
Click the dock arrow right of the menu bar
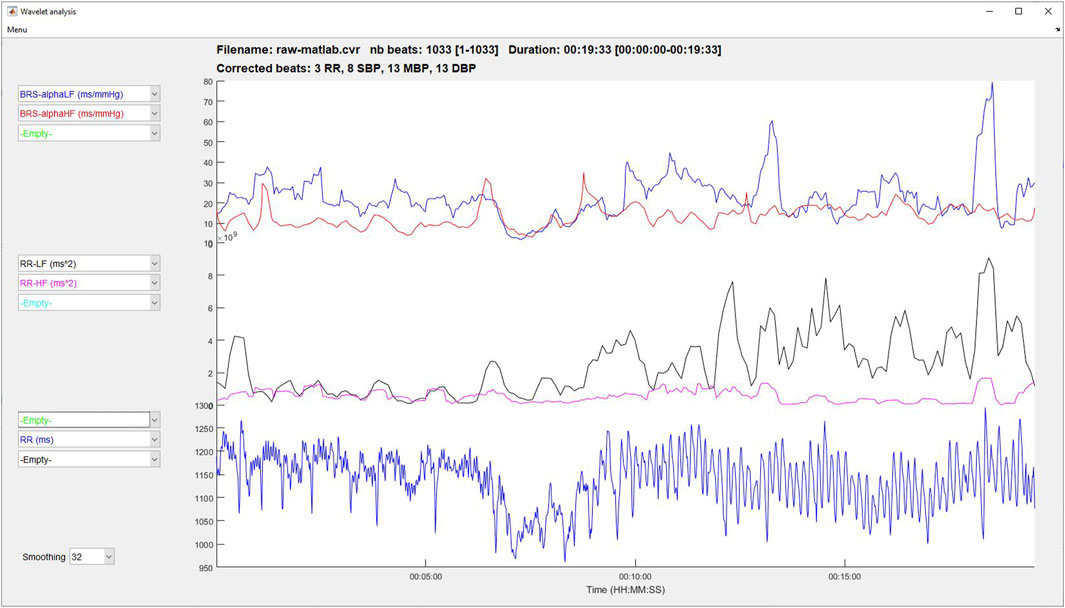point(1058,30)
